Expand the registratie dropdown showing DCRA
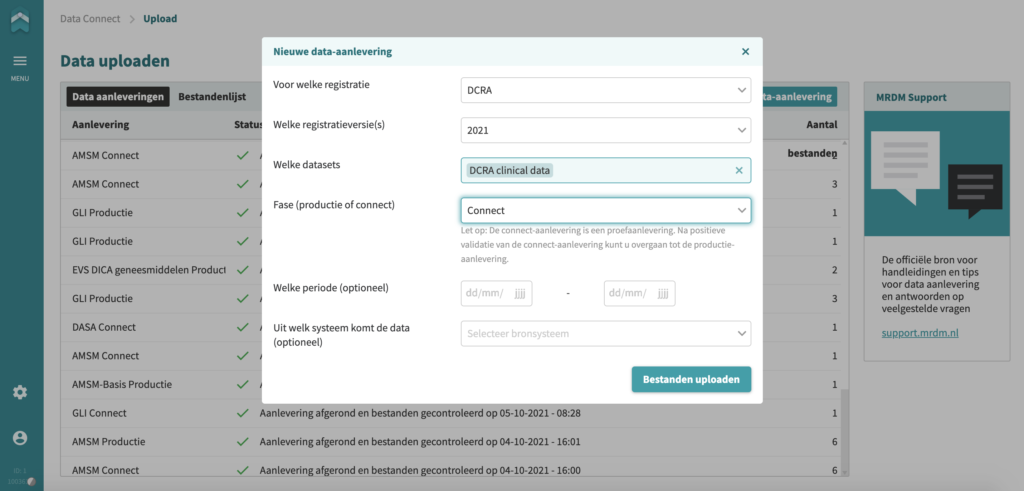This screenshot has height=491, width=1024. pos(605,90)
